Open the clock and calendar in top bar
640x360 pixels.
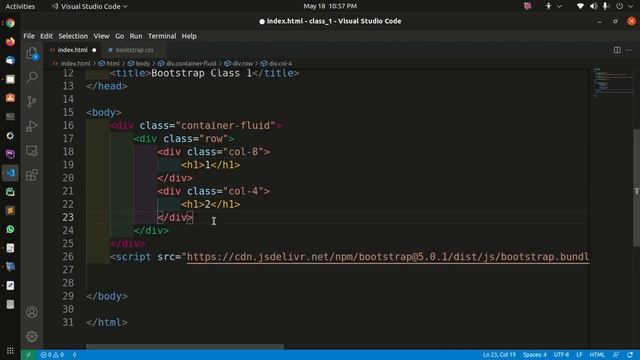[330, 6]
